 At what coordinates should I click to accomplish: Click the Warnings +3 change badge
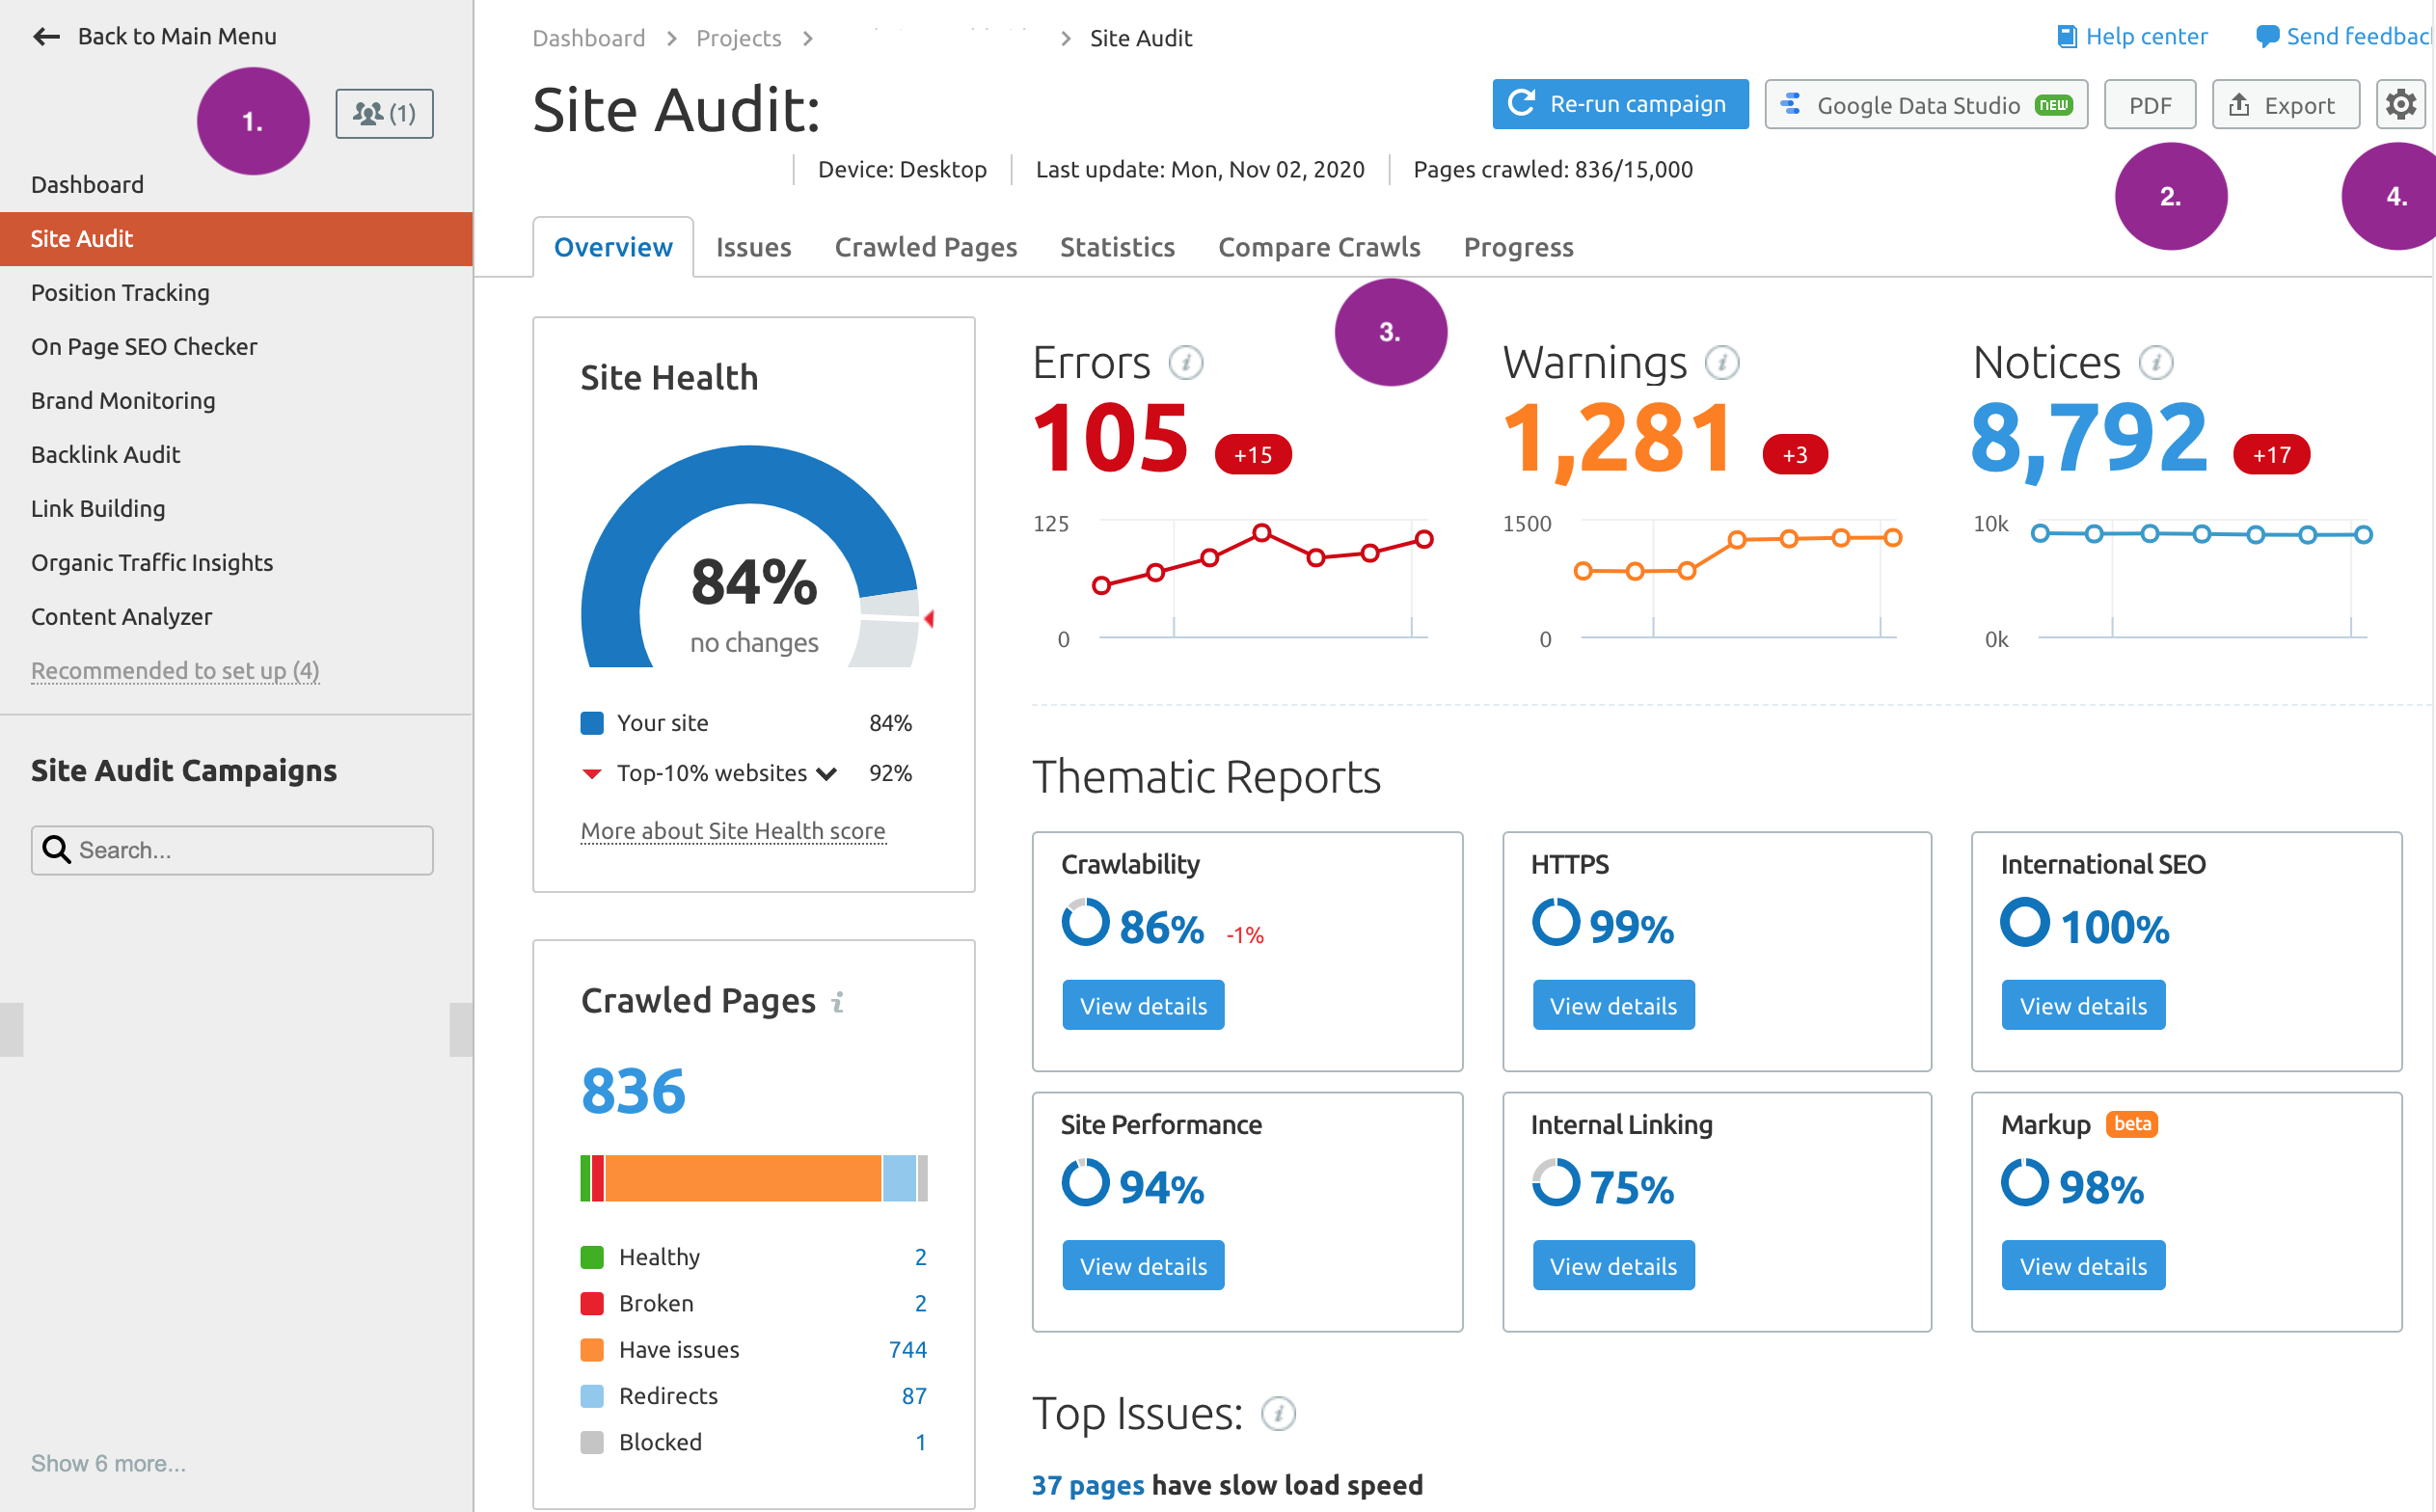click(x=1795, y=455)
